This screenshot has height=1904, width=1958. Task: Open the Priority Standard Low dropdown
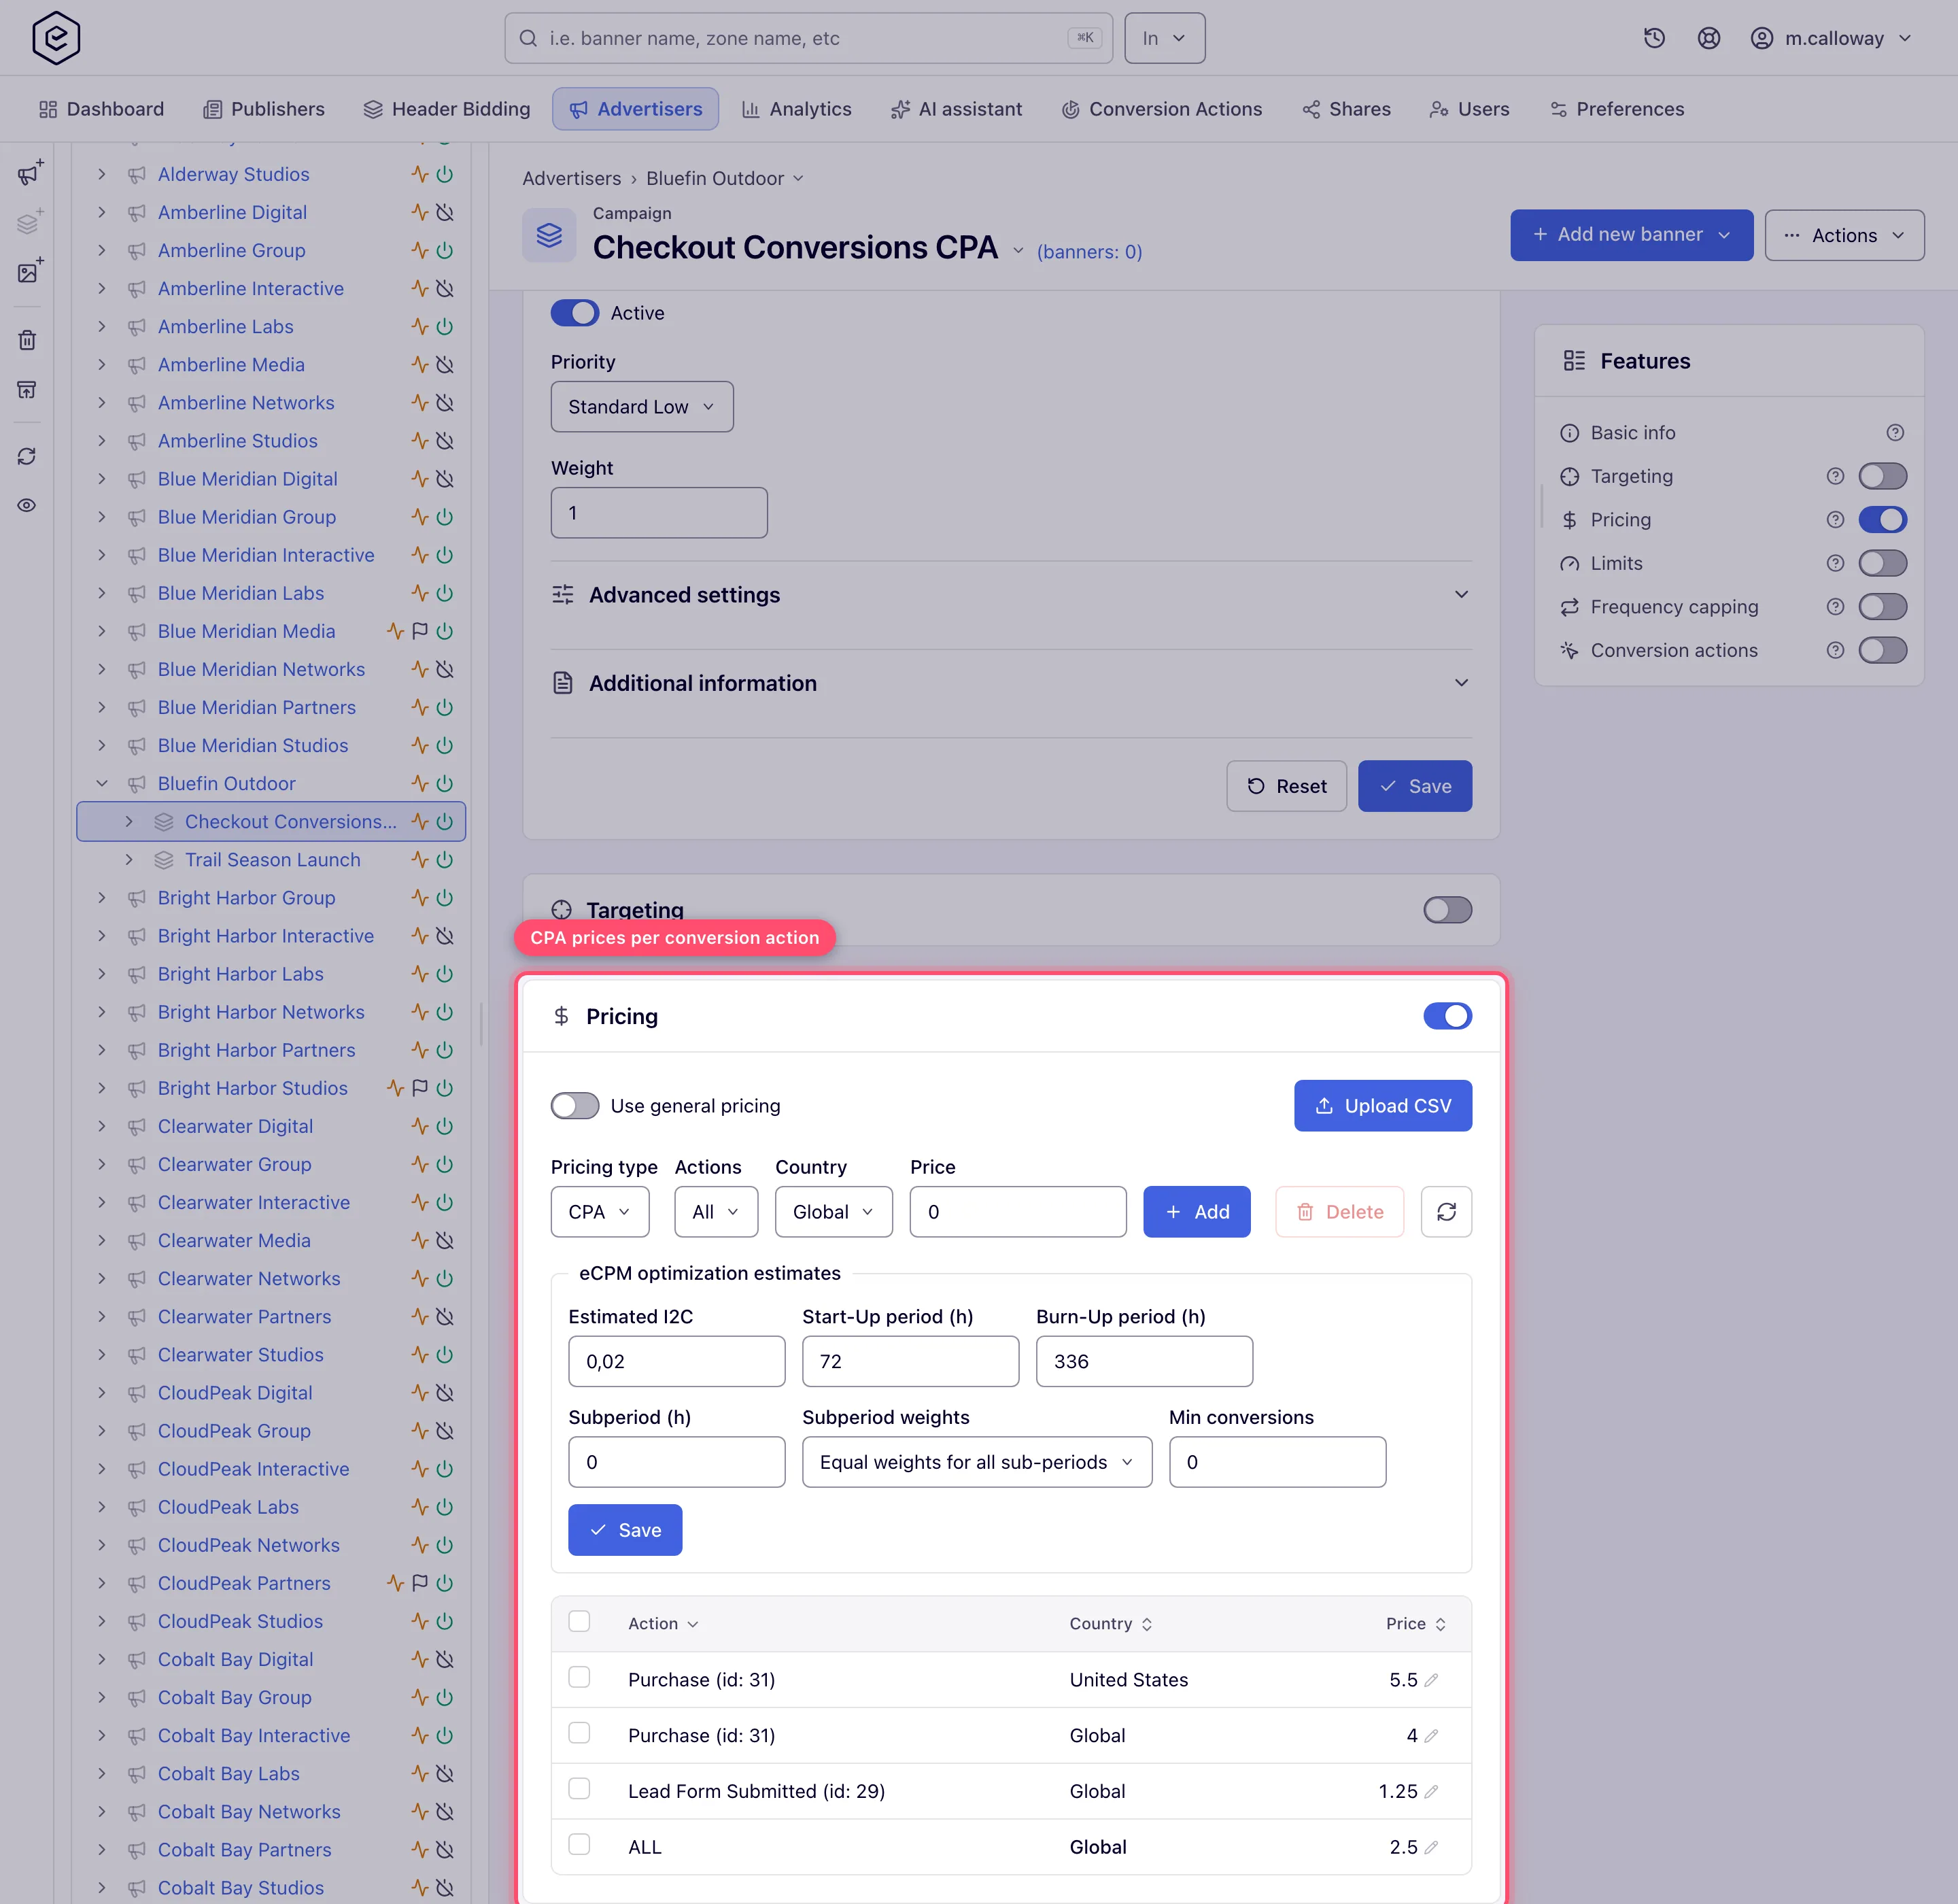click(x=642, y=407)
